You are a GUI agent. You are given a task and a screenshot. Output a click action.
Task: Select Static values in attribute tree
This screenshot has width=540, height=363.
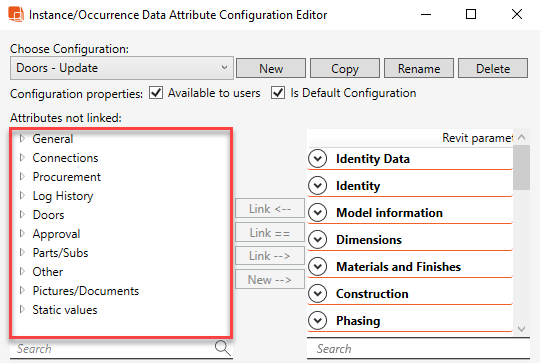coord(65,310)
